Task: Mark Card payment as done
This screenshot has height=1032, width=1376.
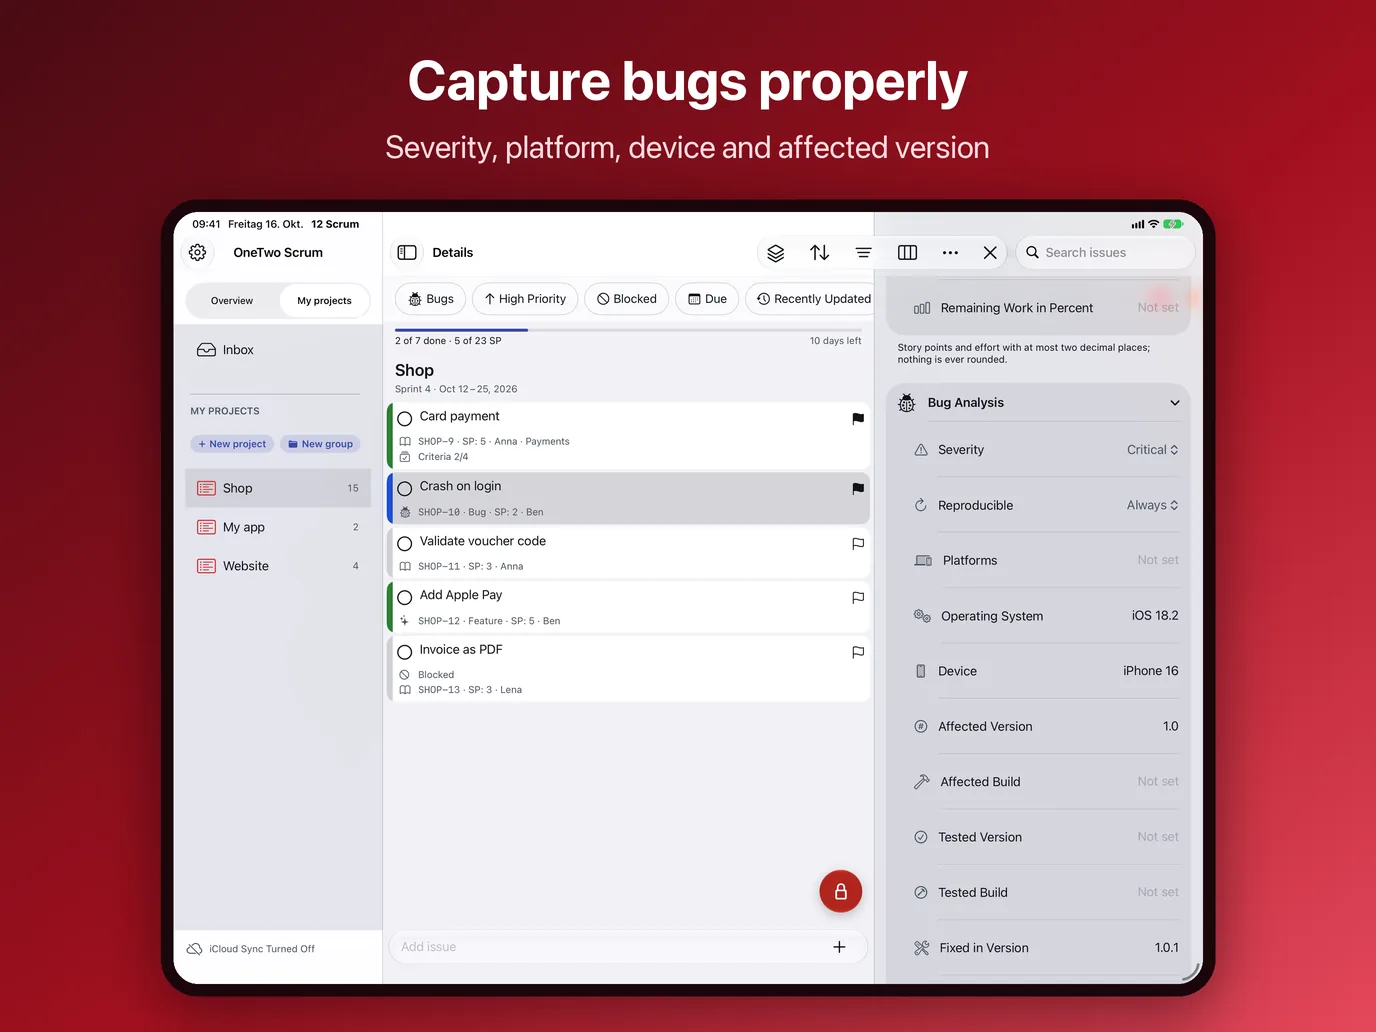Action: (x=405, y=419)
